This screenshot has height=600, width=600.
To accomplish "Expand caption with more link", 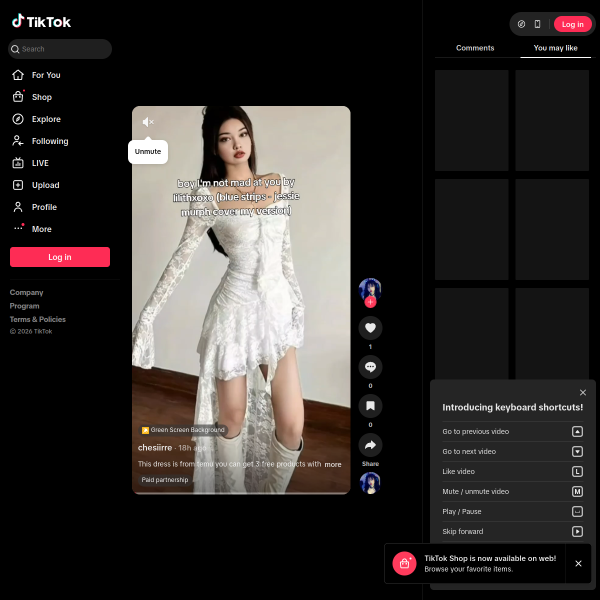I will 333,464.
